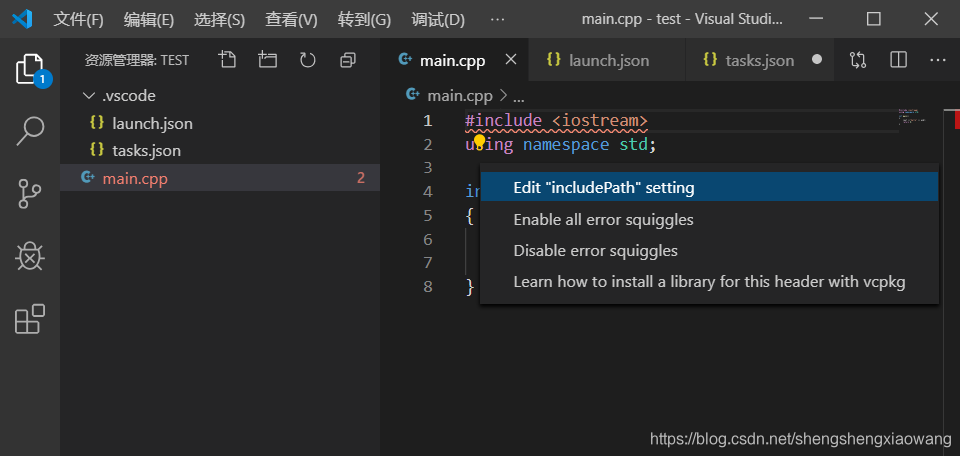Click main.cpp in the breadcrumb
The image size is (961, 458).
coord(460,96)
